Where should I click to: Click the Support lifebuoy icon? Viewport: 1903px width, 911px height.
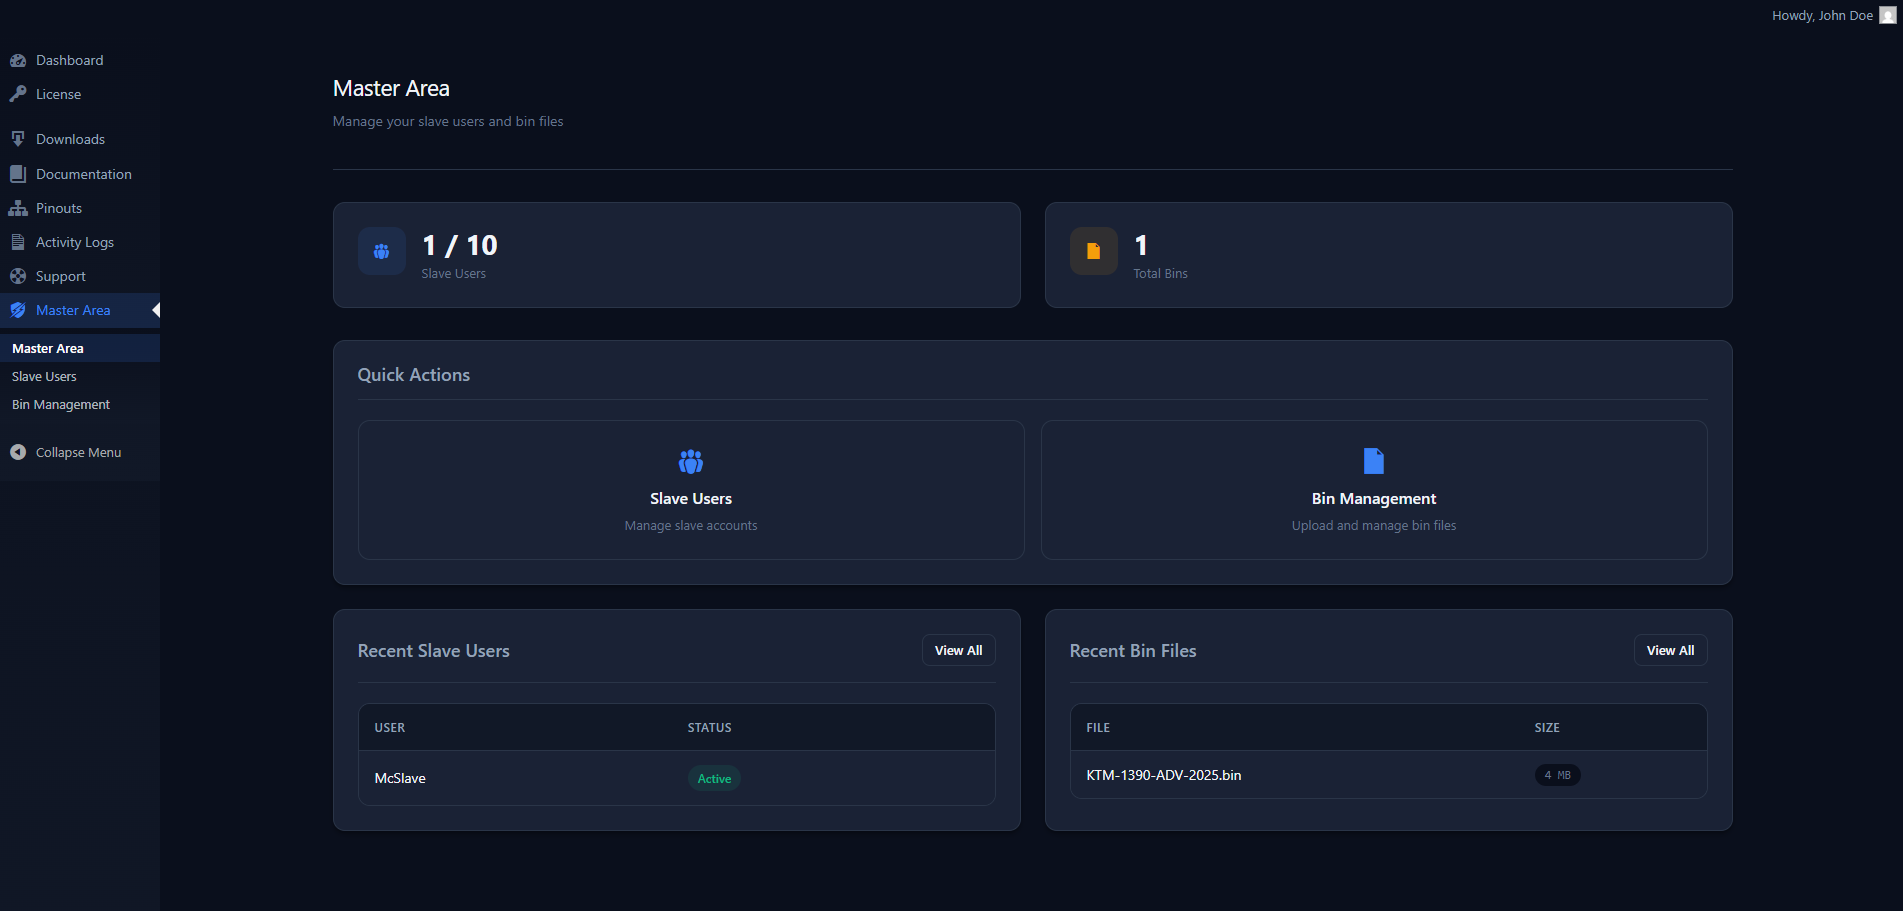coord(18,276)
